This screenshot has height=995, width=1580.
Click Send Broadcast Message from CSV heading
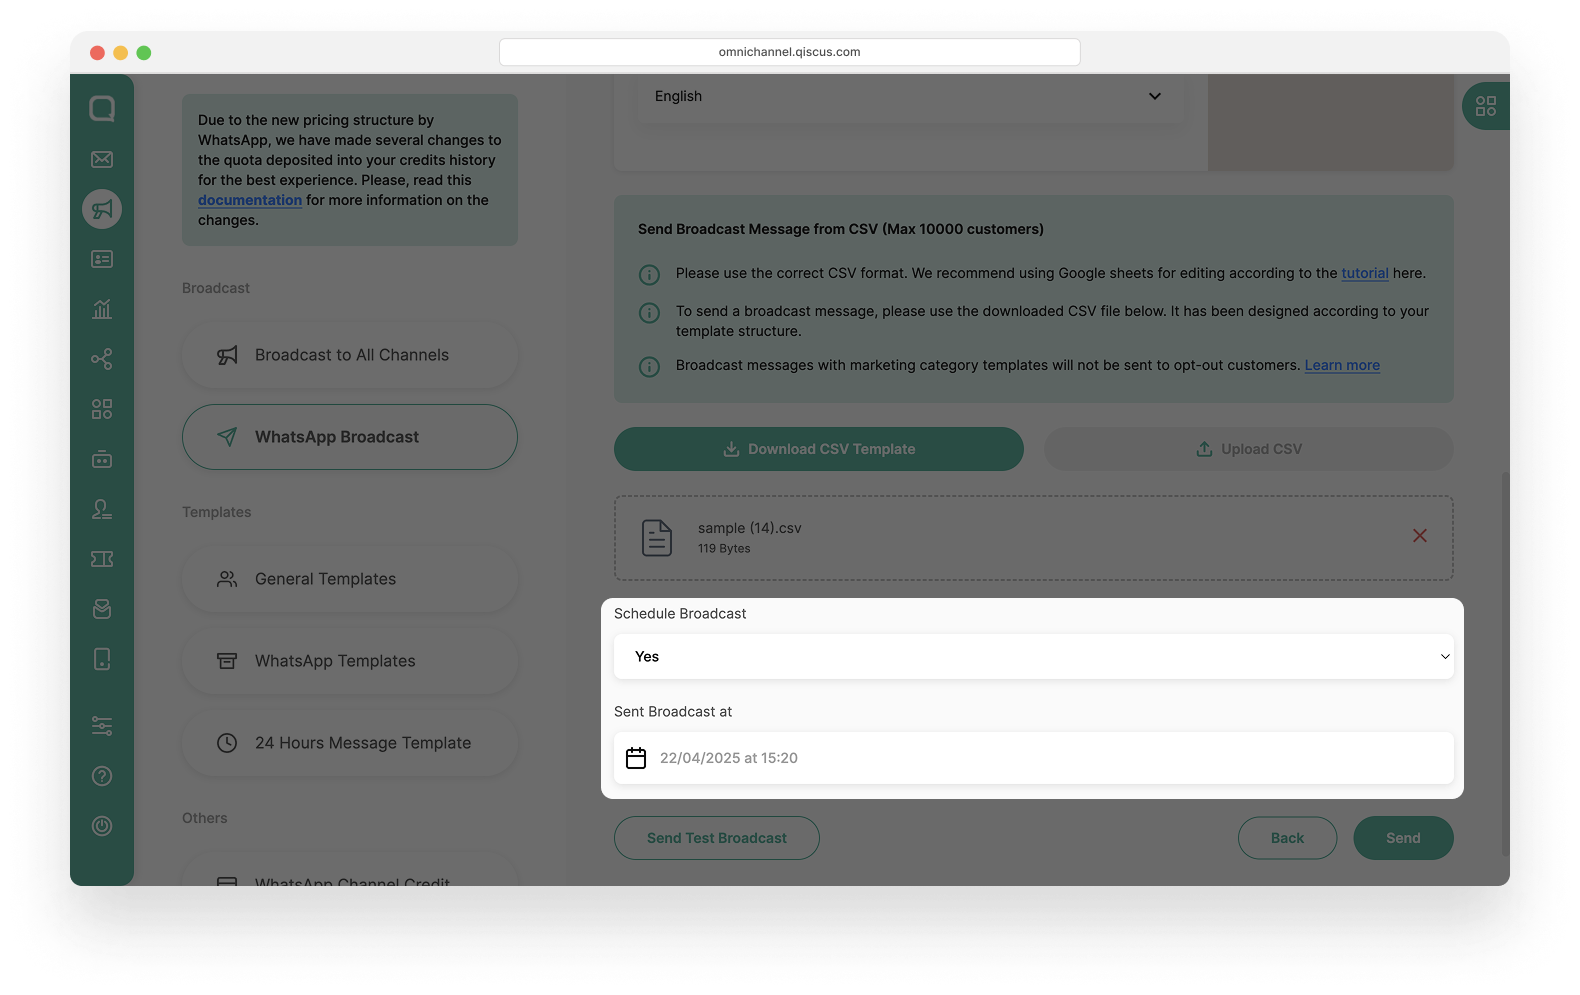click(x=841, y=229)
